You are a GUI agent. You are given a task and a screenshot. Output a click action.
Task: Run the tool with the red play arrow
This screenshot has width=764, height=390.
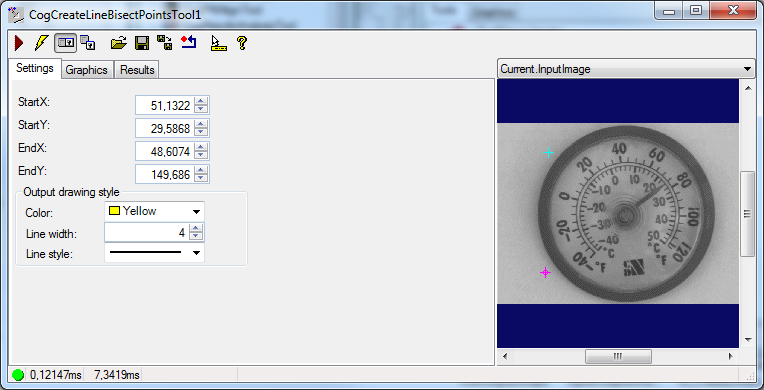pyautogui.click(x=19, y=43)
